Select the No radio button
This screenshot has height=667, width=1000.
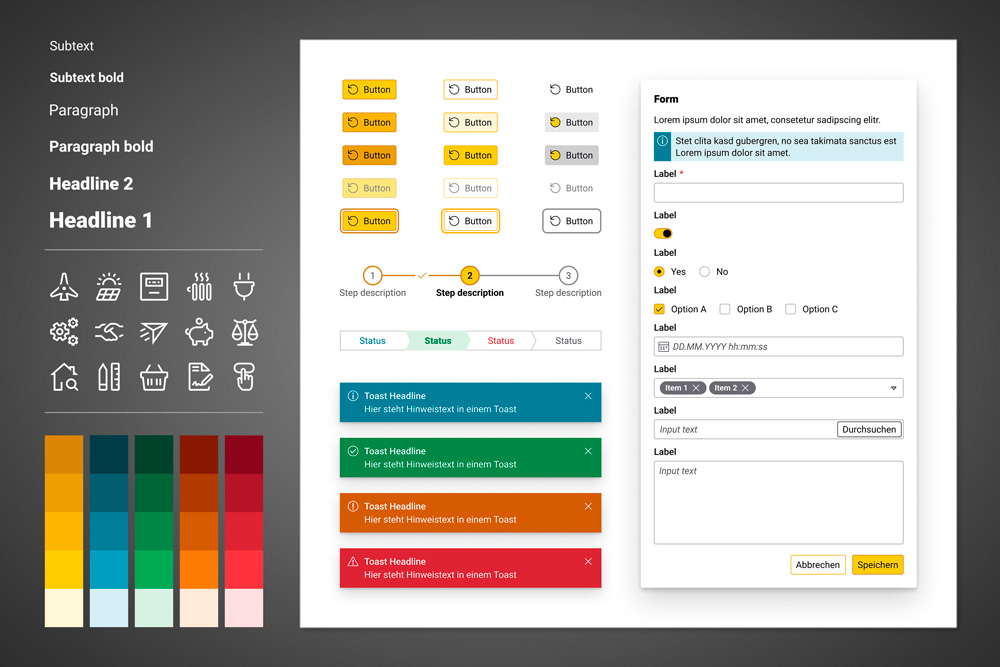coord(705,272)
